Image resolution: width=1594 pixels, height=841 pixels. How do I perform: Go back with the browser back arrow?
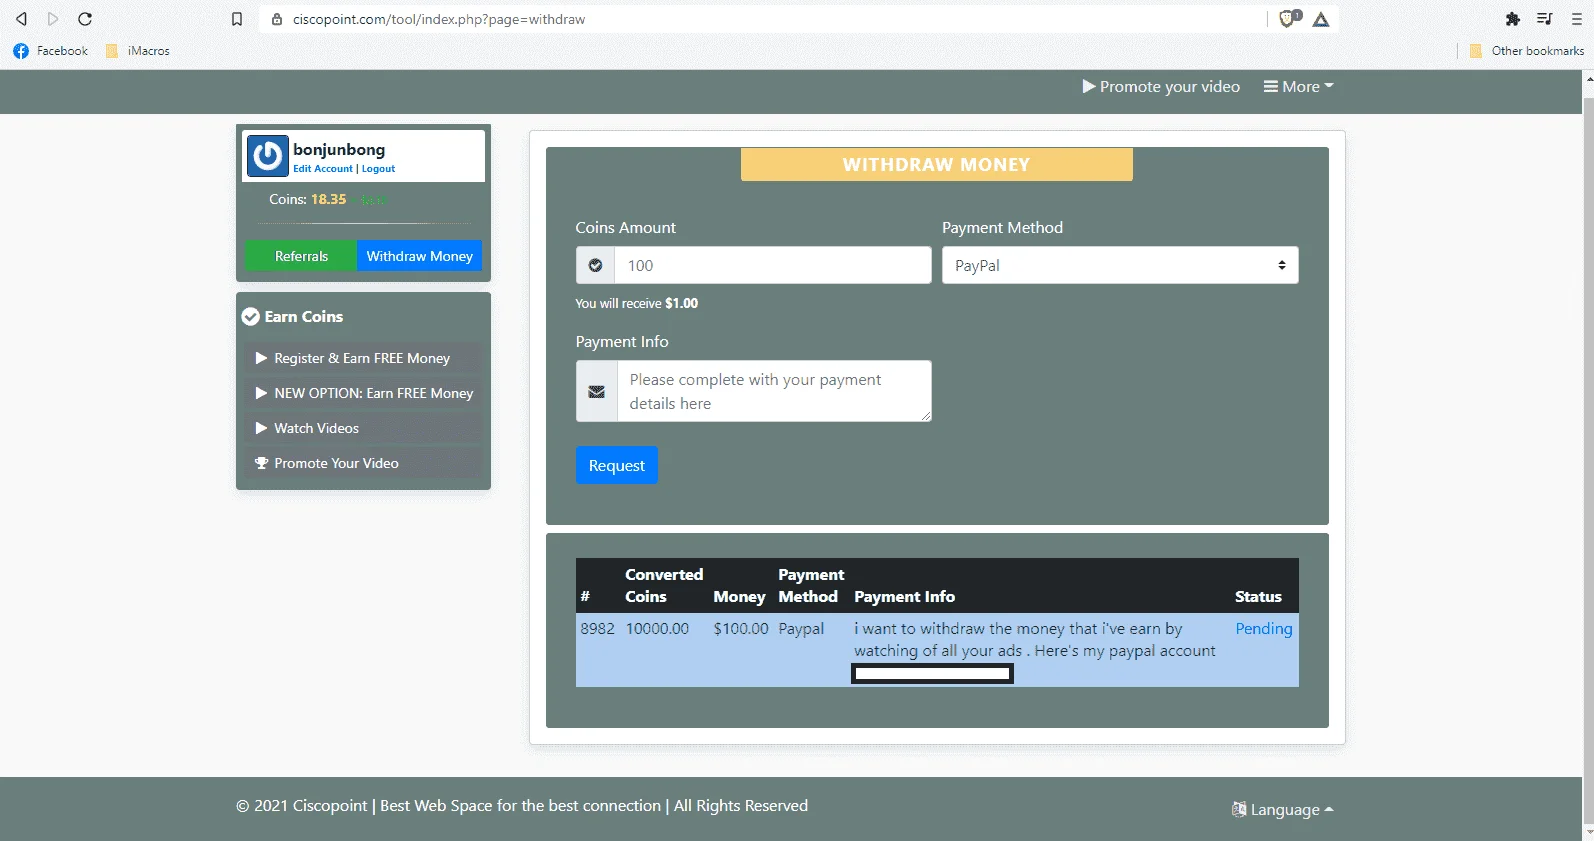click(x=21, y=19)
